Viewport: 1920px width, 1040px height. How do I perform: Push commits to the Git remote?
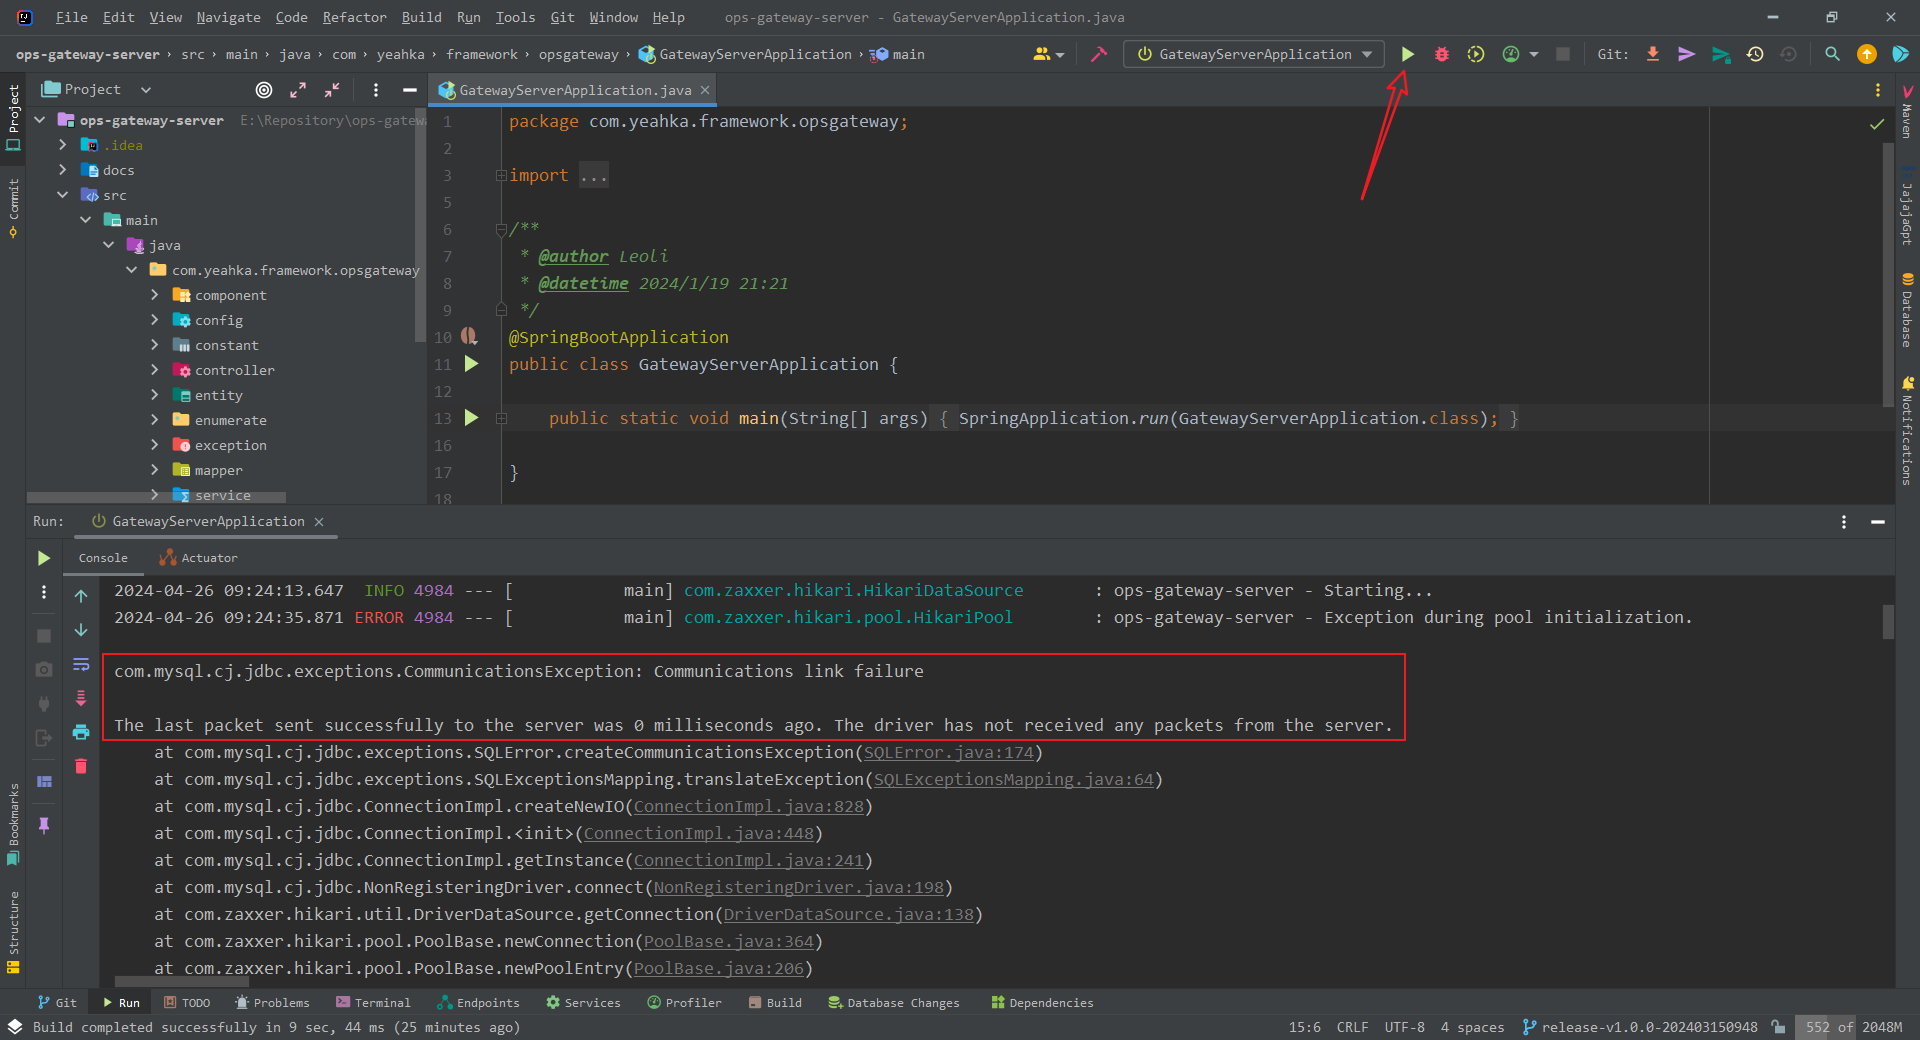pos(1686,54)
